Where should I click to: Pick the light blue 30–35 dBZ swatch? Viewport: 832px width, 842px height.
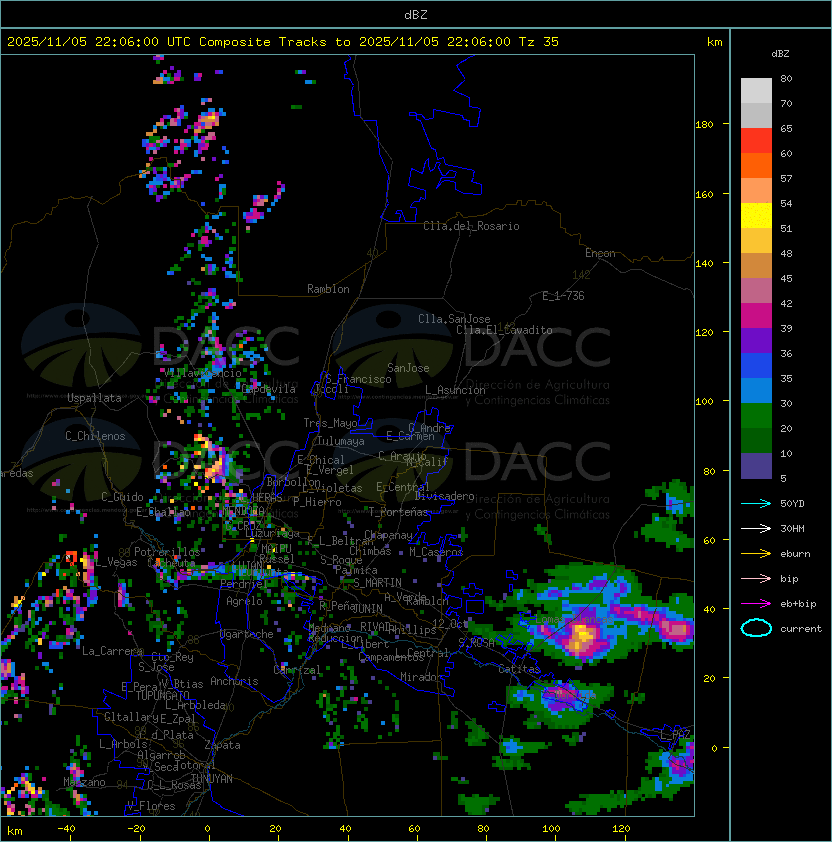pos(756,391)
